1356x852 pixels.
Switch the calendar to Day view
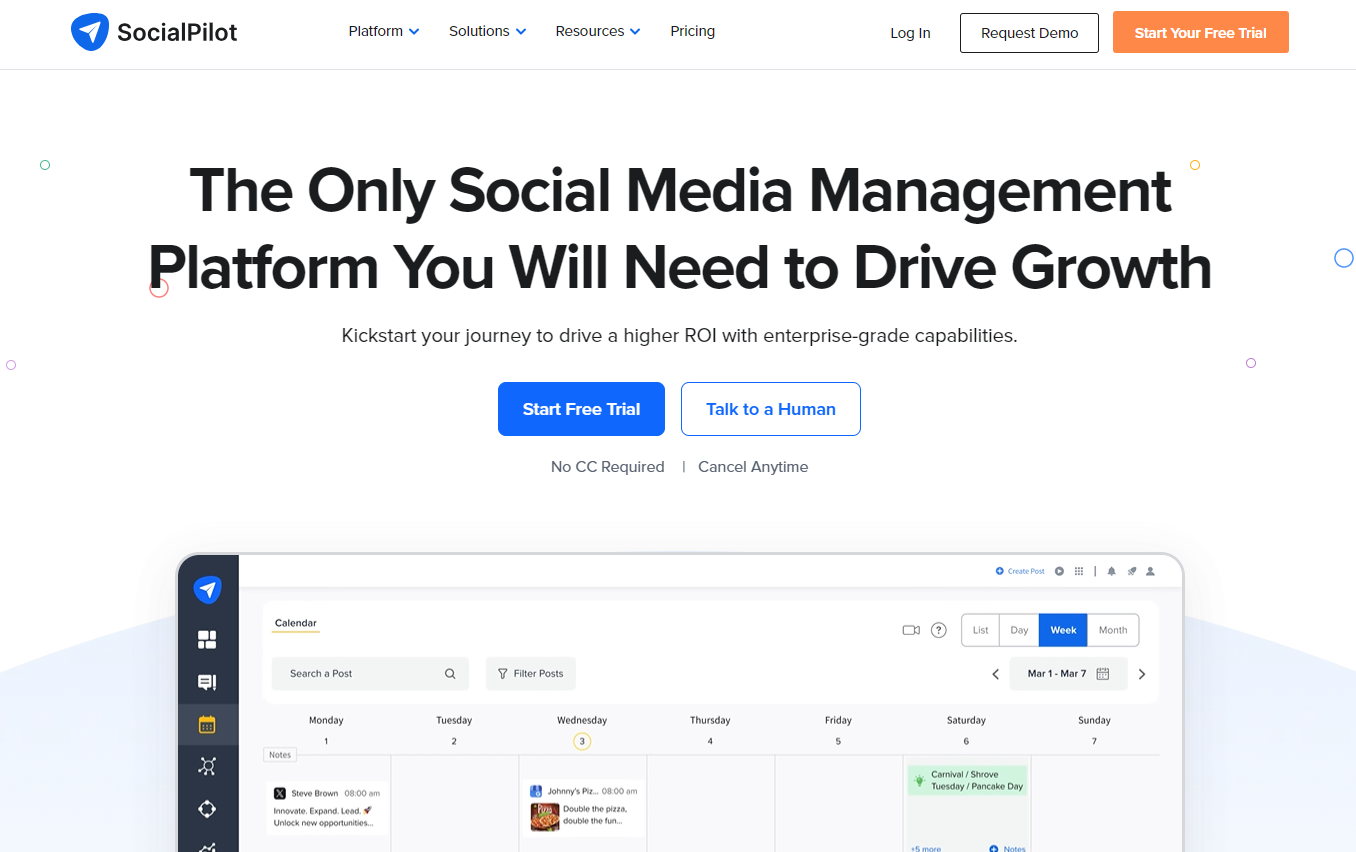1019,630
